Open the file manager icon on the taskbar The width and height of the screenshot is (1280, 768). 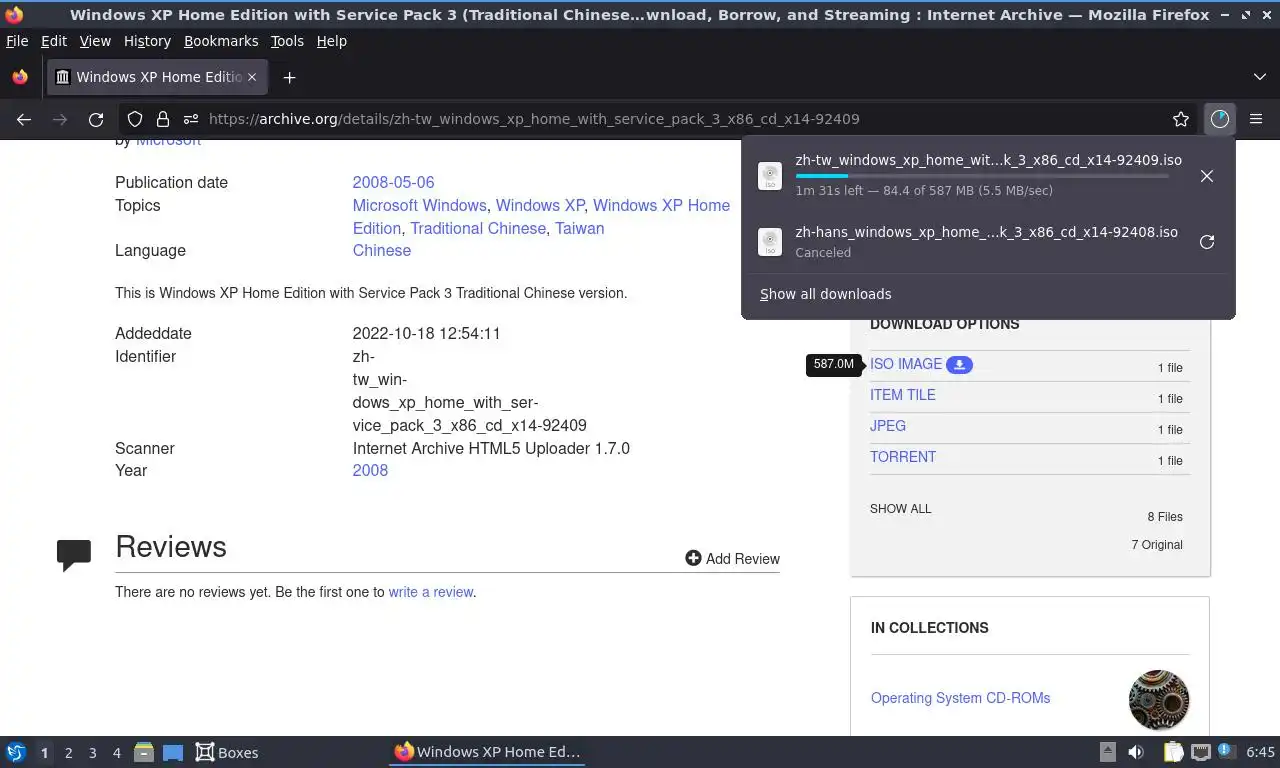(x=144, y=752)
